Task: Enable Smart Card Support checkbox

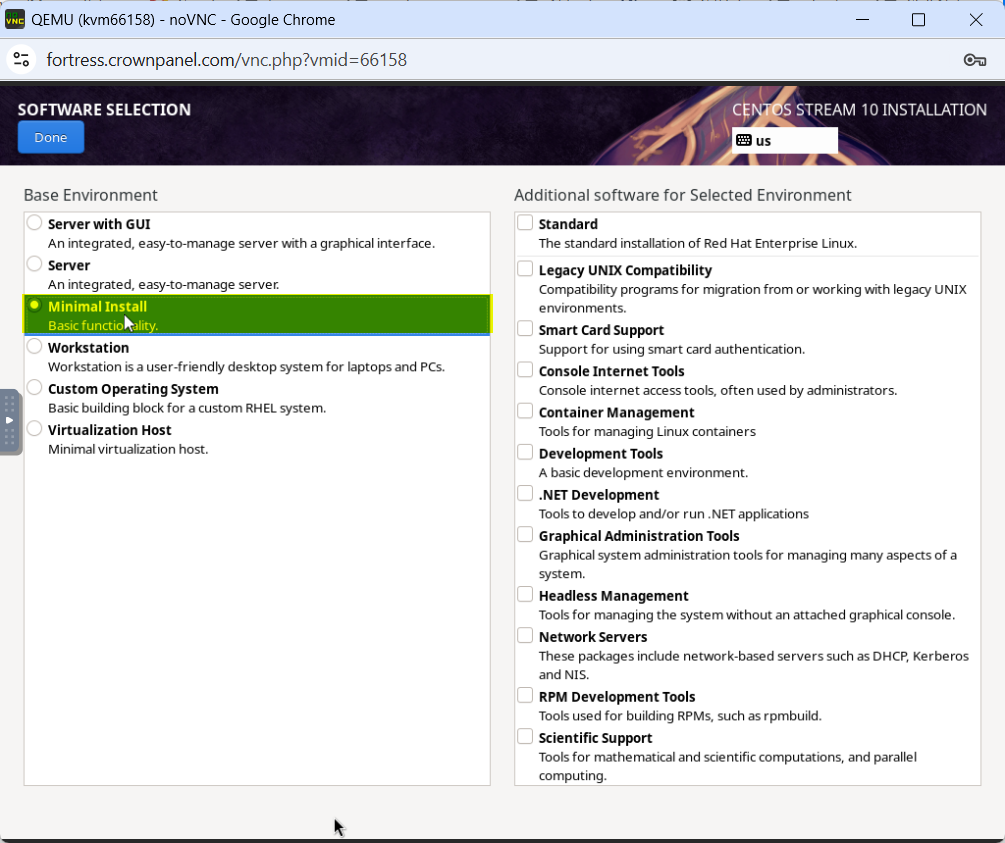Action: pos(525,329)
